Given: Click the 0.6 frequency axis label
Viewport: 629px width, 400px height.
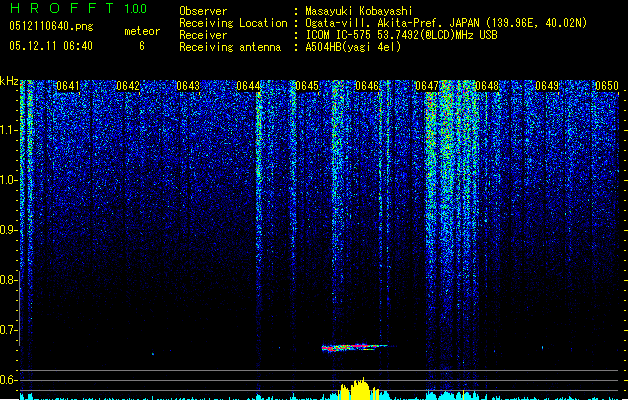Looking at the screenshot, I should point(9,380).
